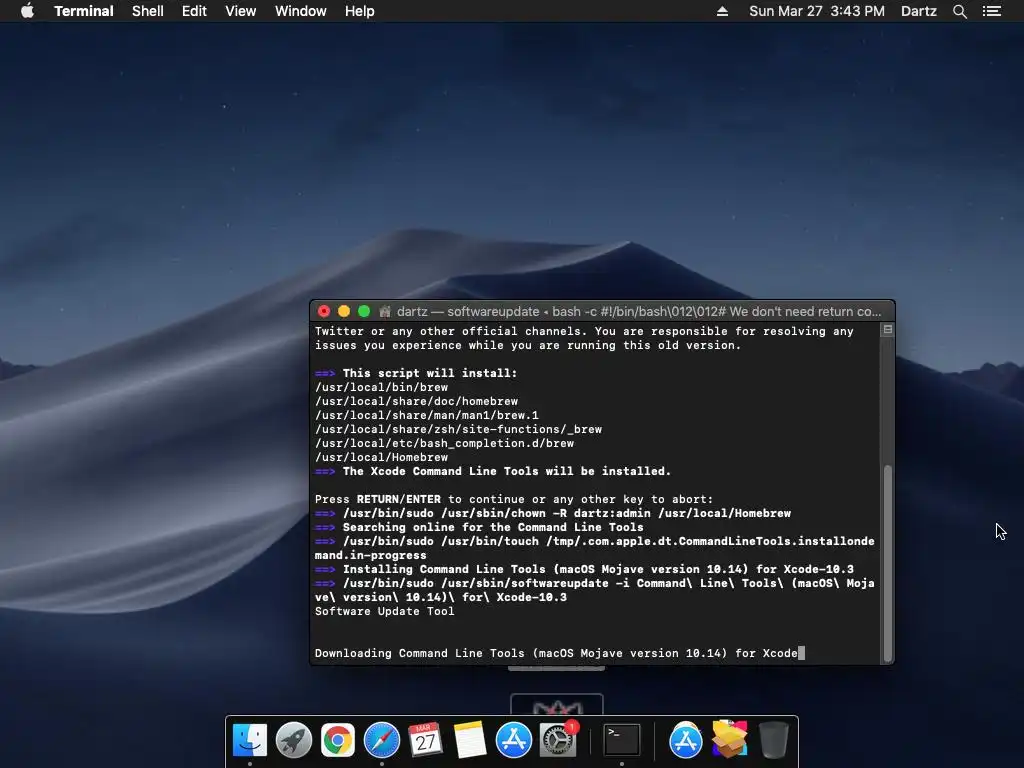Open the Trash in the Dock

click(773, 740)
